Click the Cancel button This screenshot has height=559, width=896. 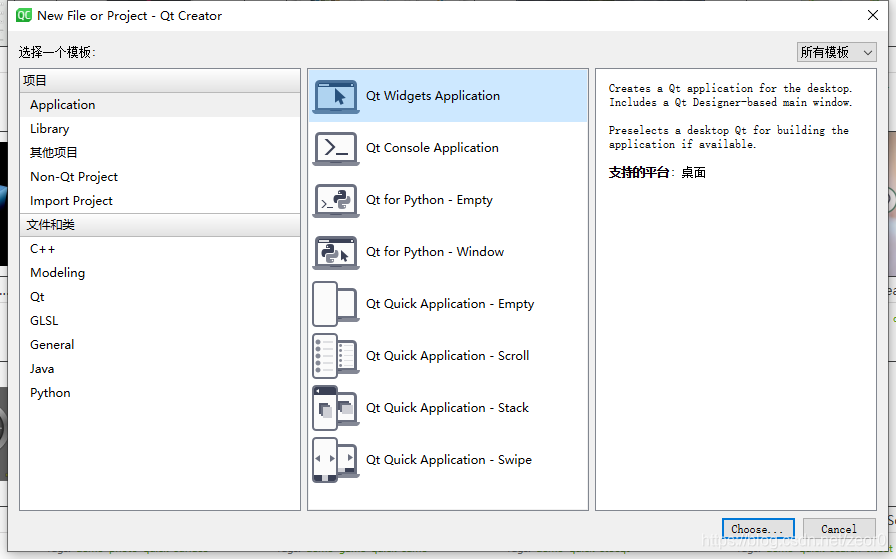pos(839,529)
